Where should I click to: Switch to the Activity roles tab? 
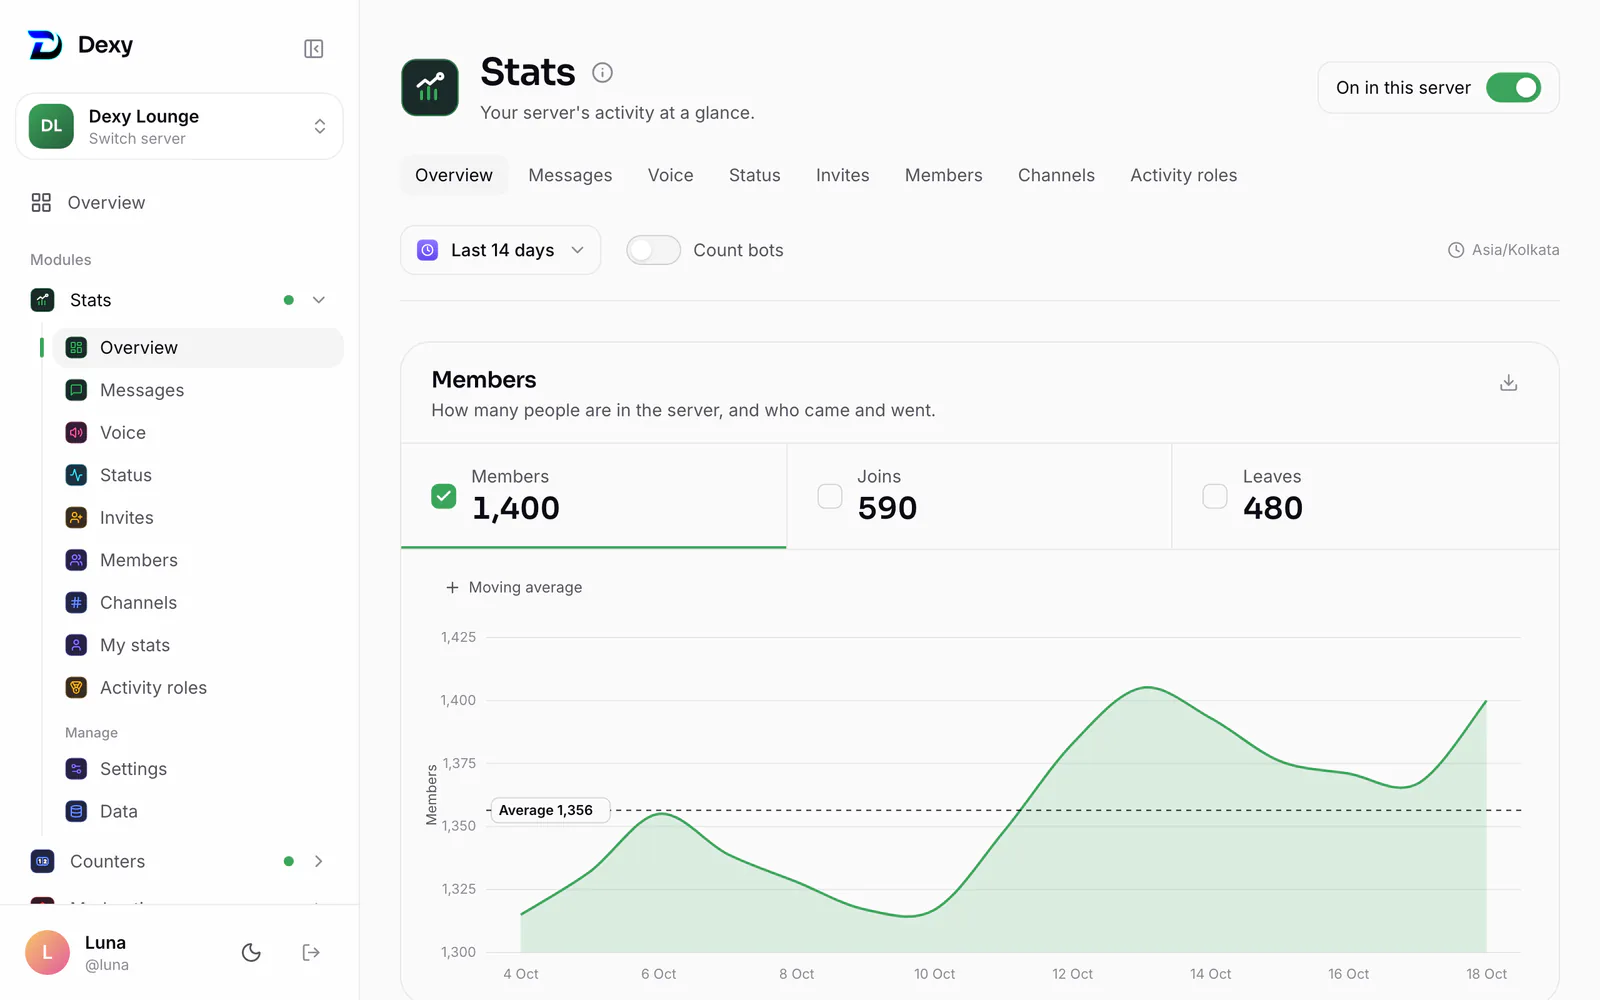(1183, 175)
